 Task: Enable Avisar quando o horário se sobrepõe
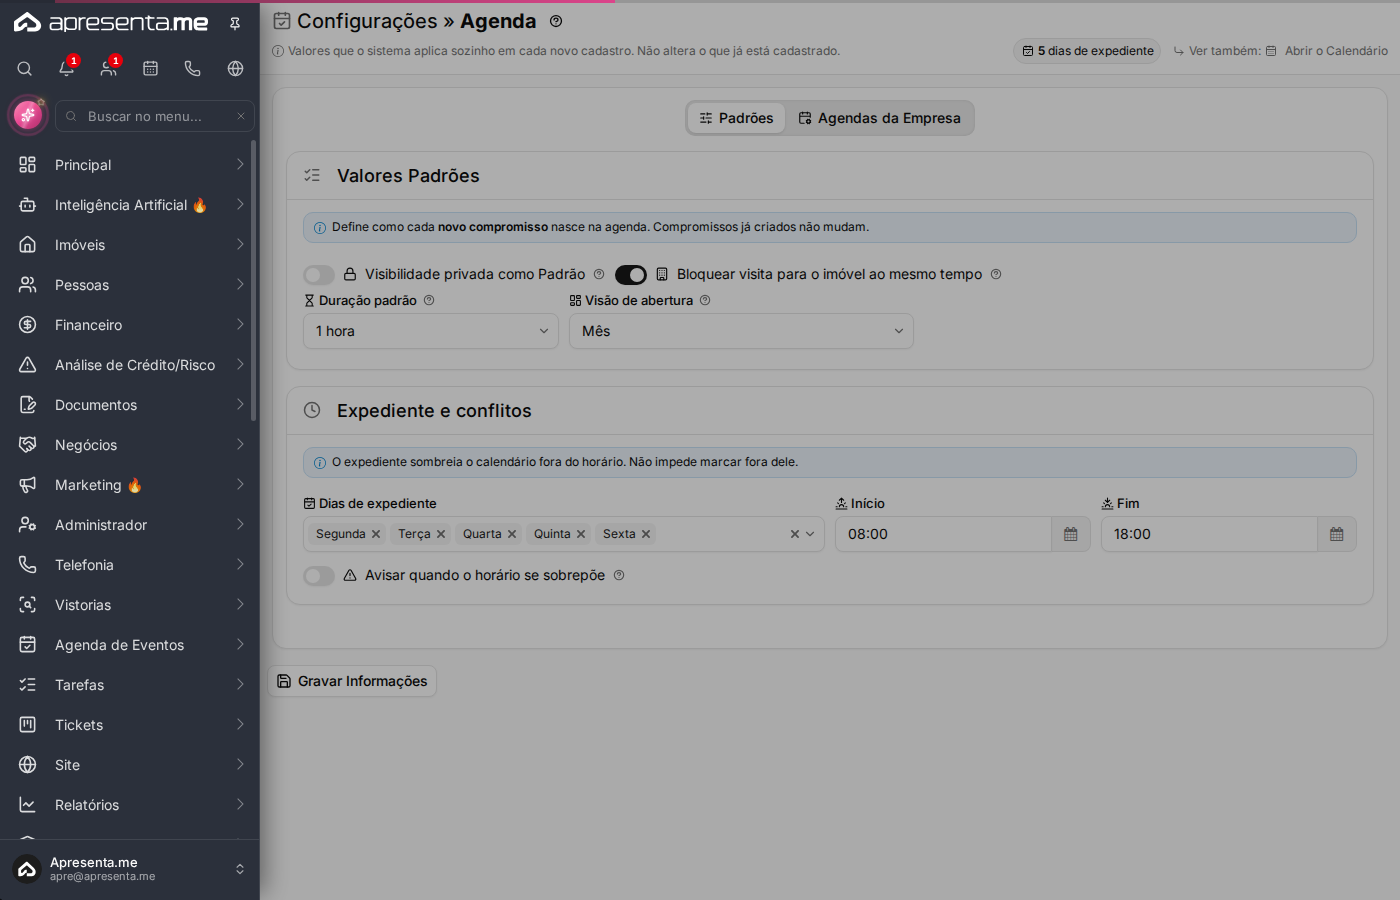pyautogui.click(x=319, y=575)
